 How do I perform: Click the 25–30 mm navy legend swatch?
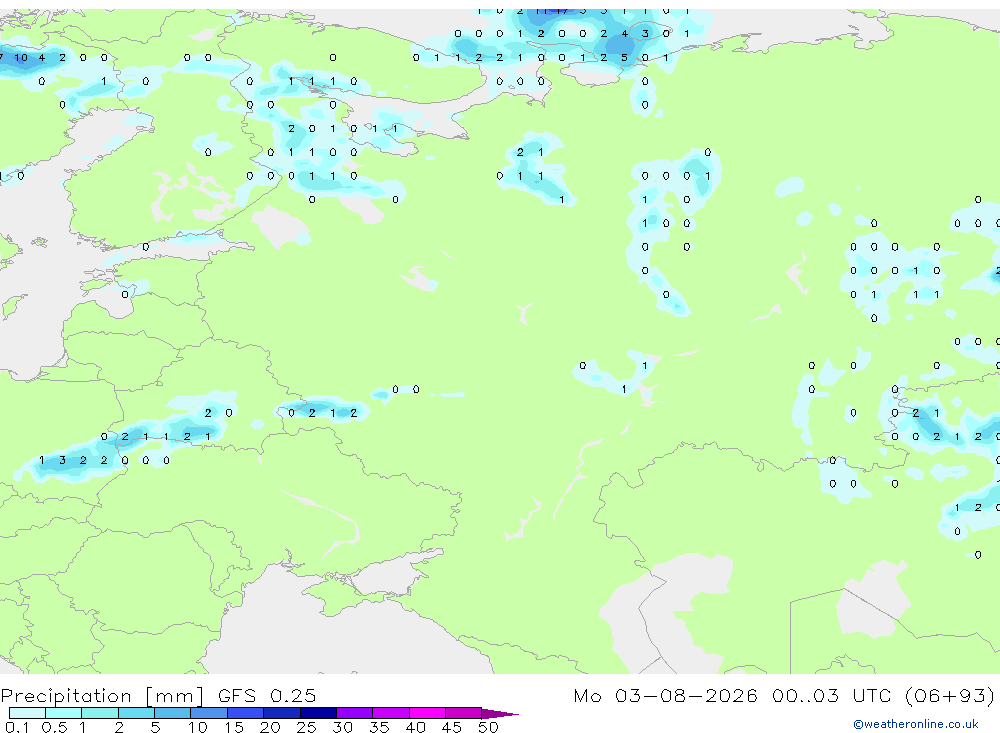pos(318,713)
